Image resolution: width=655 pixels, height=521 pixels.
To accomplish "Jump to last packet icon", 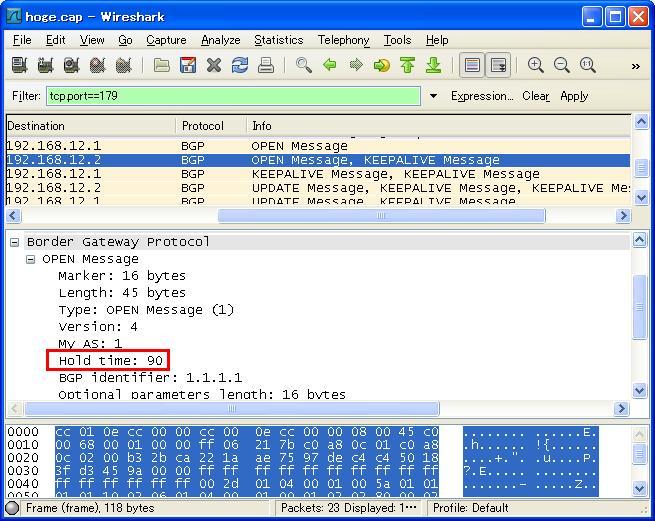I will pyautogui.click(x=434, y=65).
